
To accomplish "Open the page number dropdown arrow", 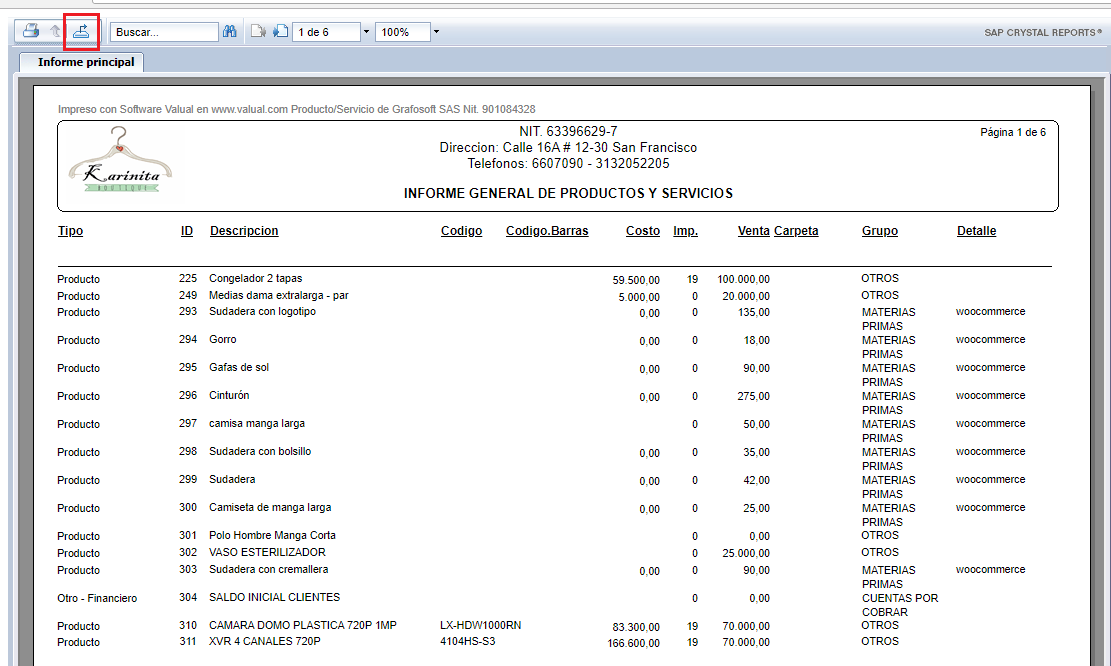I will (x=366, y=32).
